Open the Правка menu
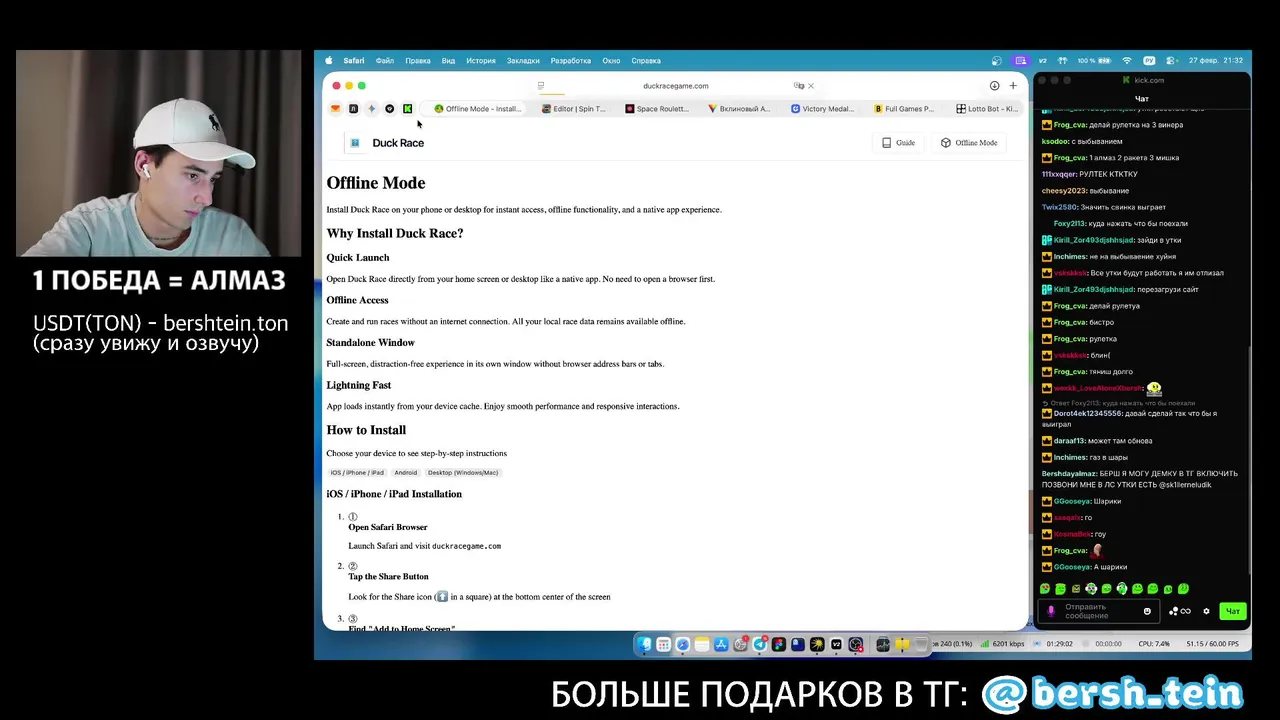1280x720 pixels. (x=418, y=60)
